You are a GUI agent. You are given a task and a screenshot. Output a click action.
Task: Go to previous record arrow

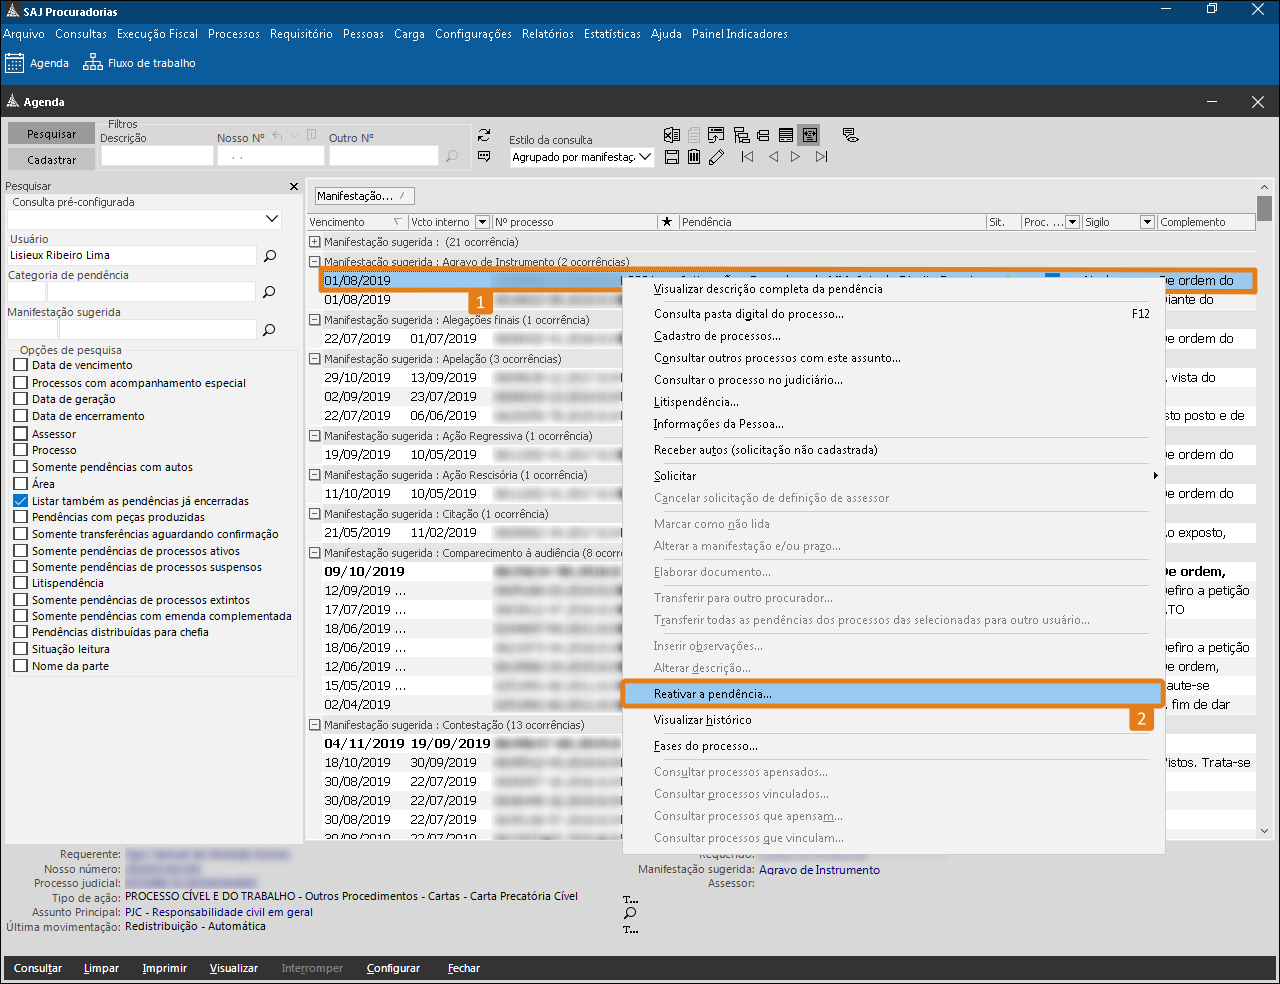[773, 157]
